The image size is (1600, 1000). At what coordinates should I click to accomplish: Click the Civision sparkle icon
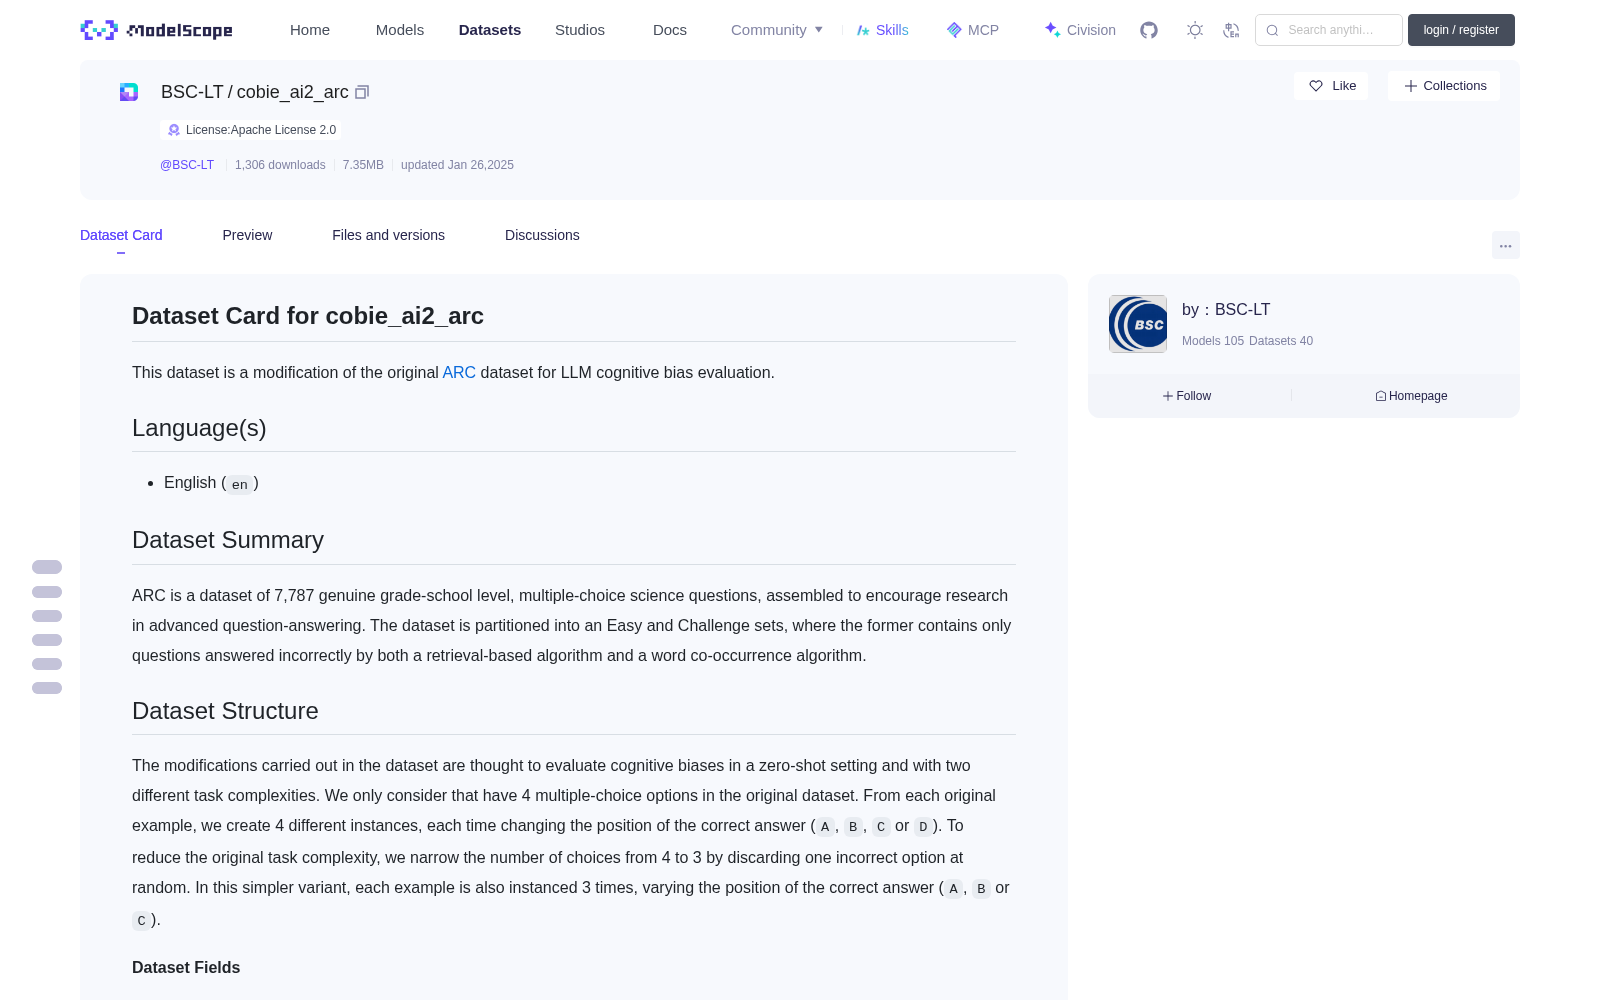[1052, 30]
